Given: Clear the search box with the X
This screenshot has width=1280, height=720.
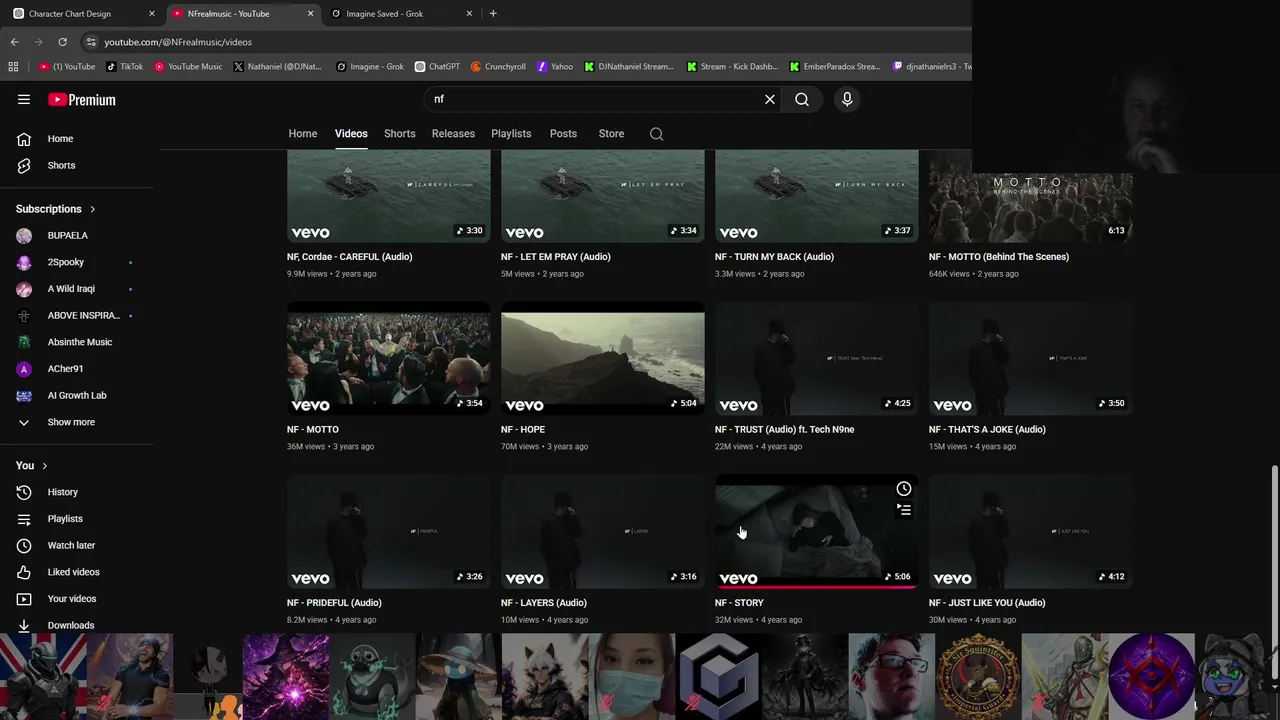Looking at the screenshot, I should (x=770, y=99).
